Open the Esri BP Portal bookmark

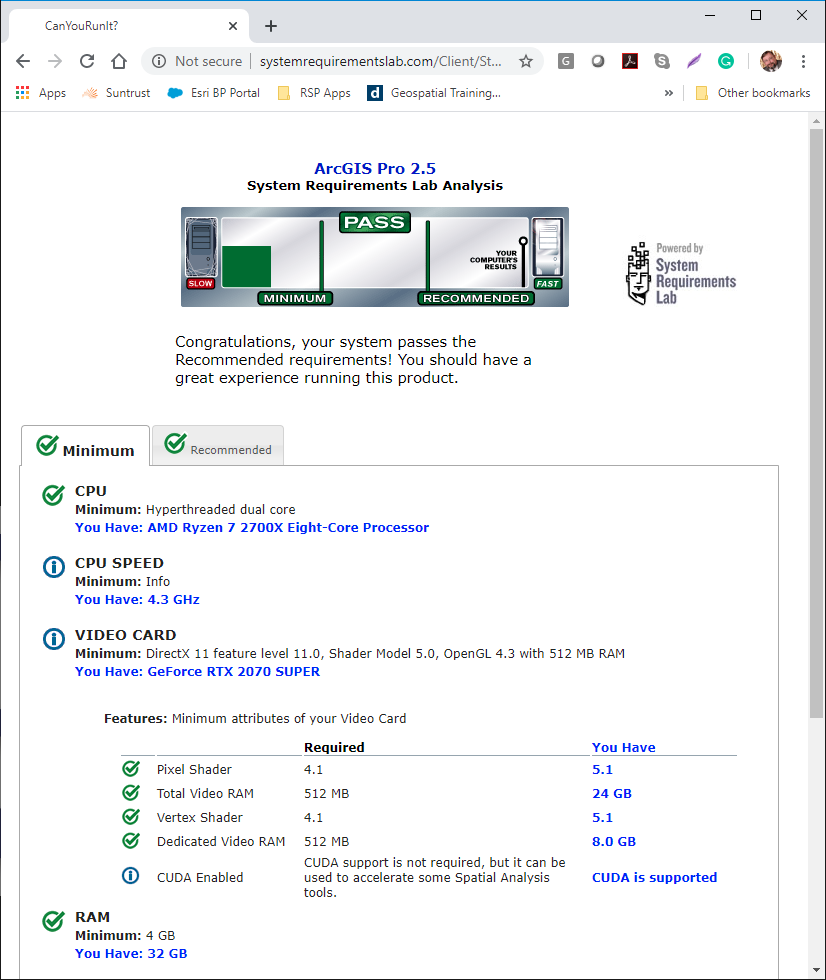point(214,93)
